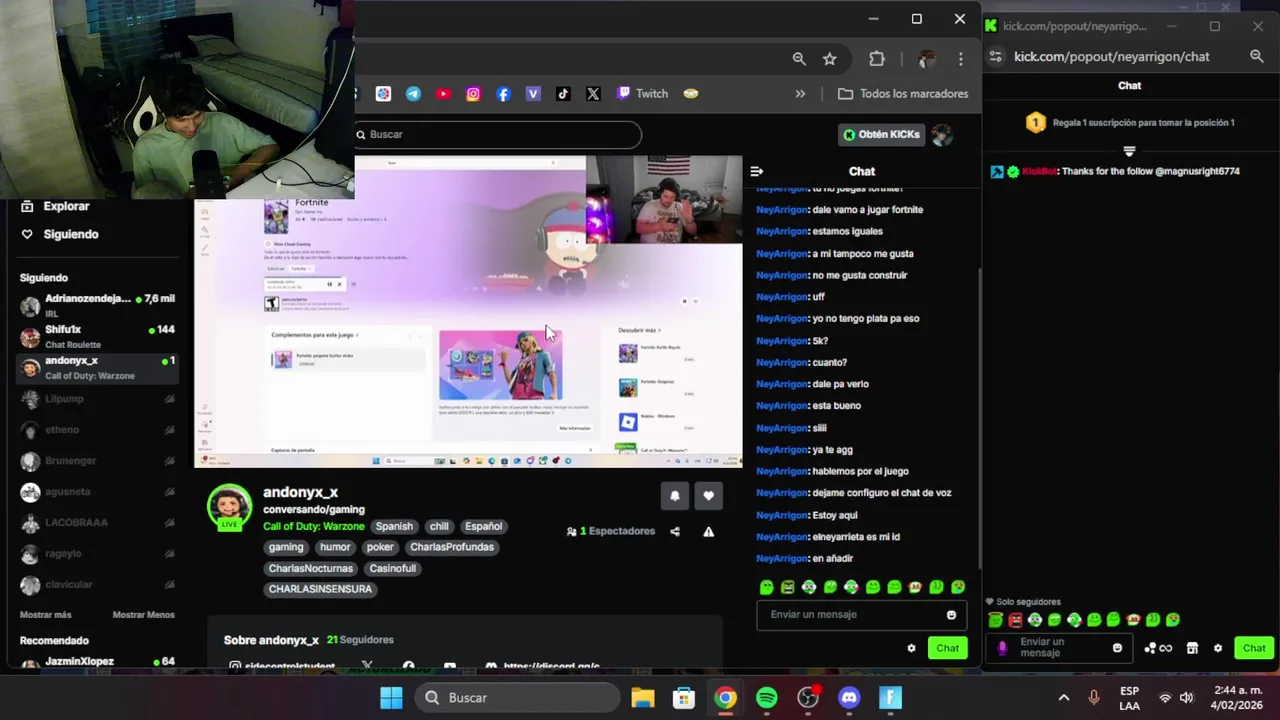Click the Obtén KICKs button
This screenshot has width=1280, height=720.
tap(881, 134)
